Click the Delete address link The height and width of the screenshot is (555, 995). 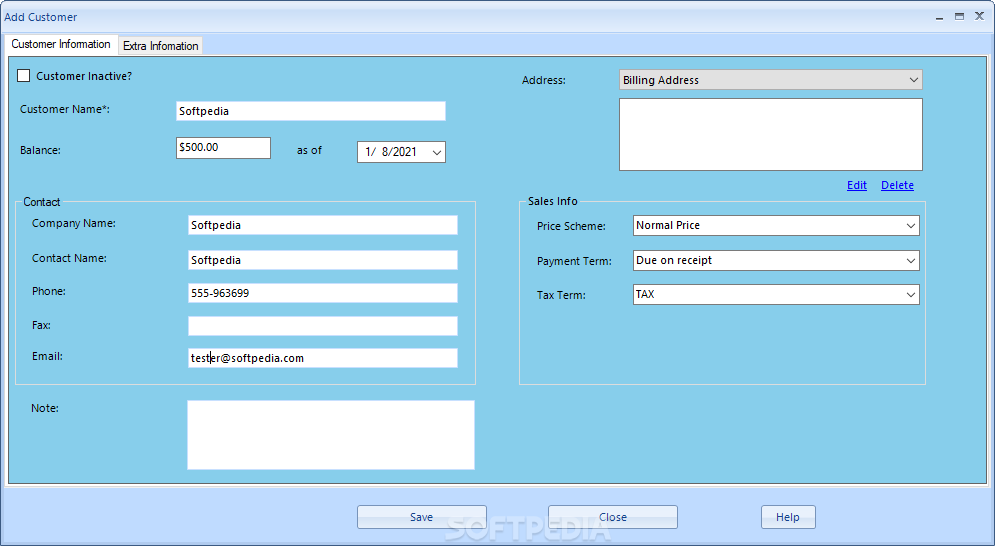(897, 185)
